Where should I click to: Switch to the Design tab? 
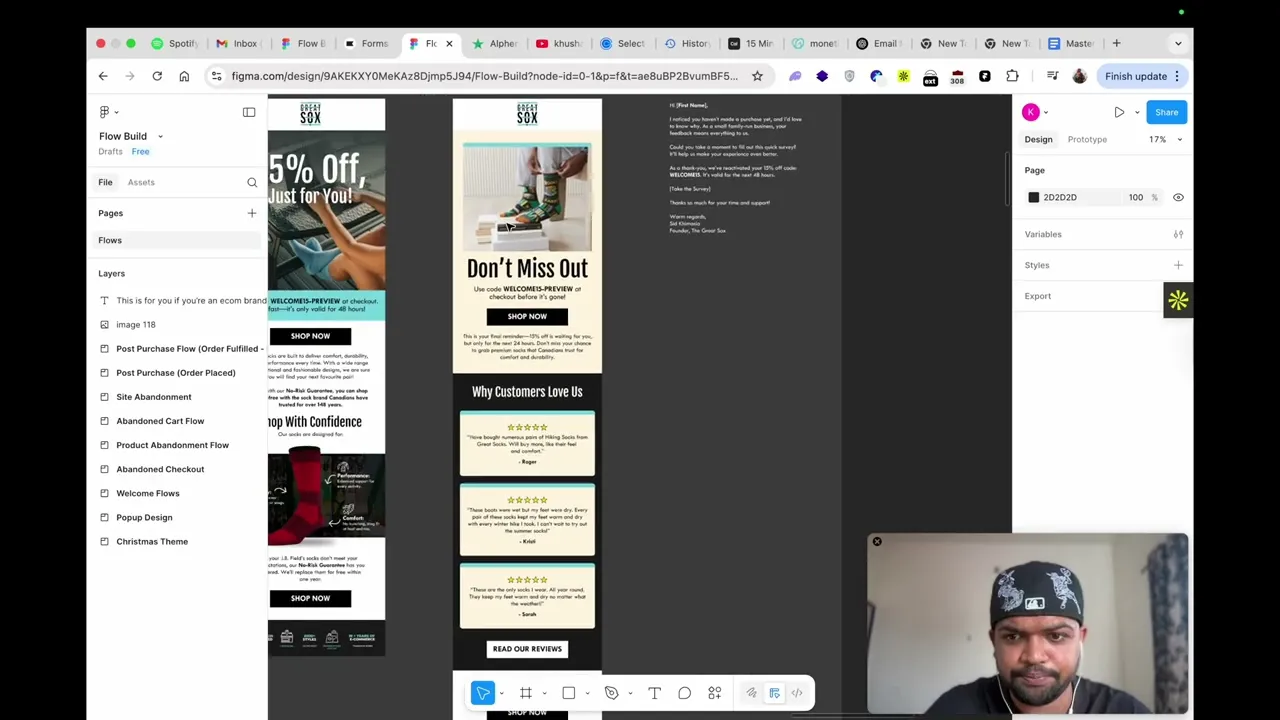click(1038, 140)
